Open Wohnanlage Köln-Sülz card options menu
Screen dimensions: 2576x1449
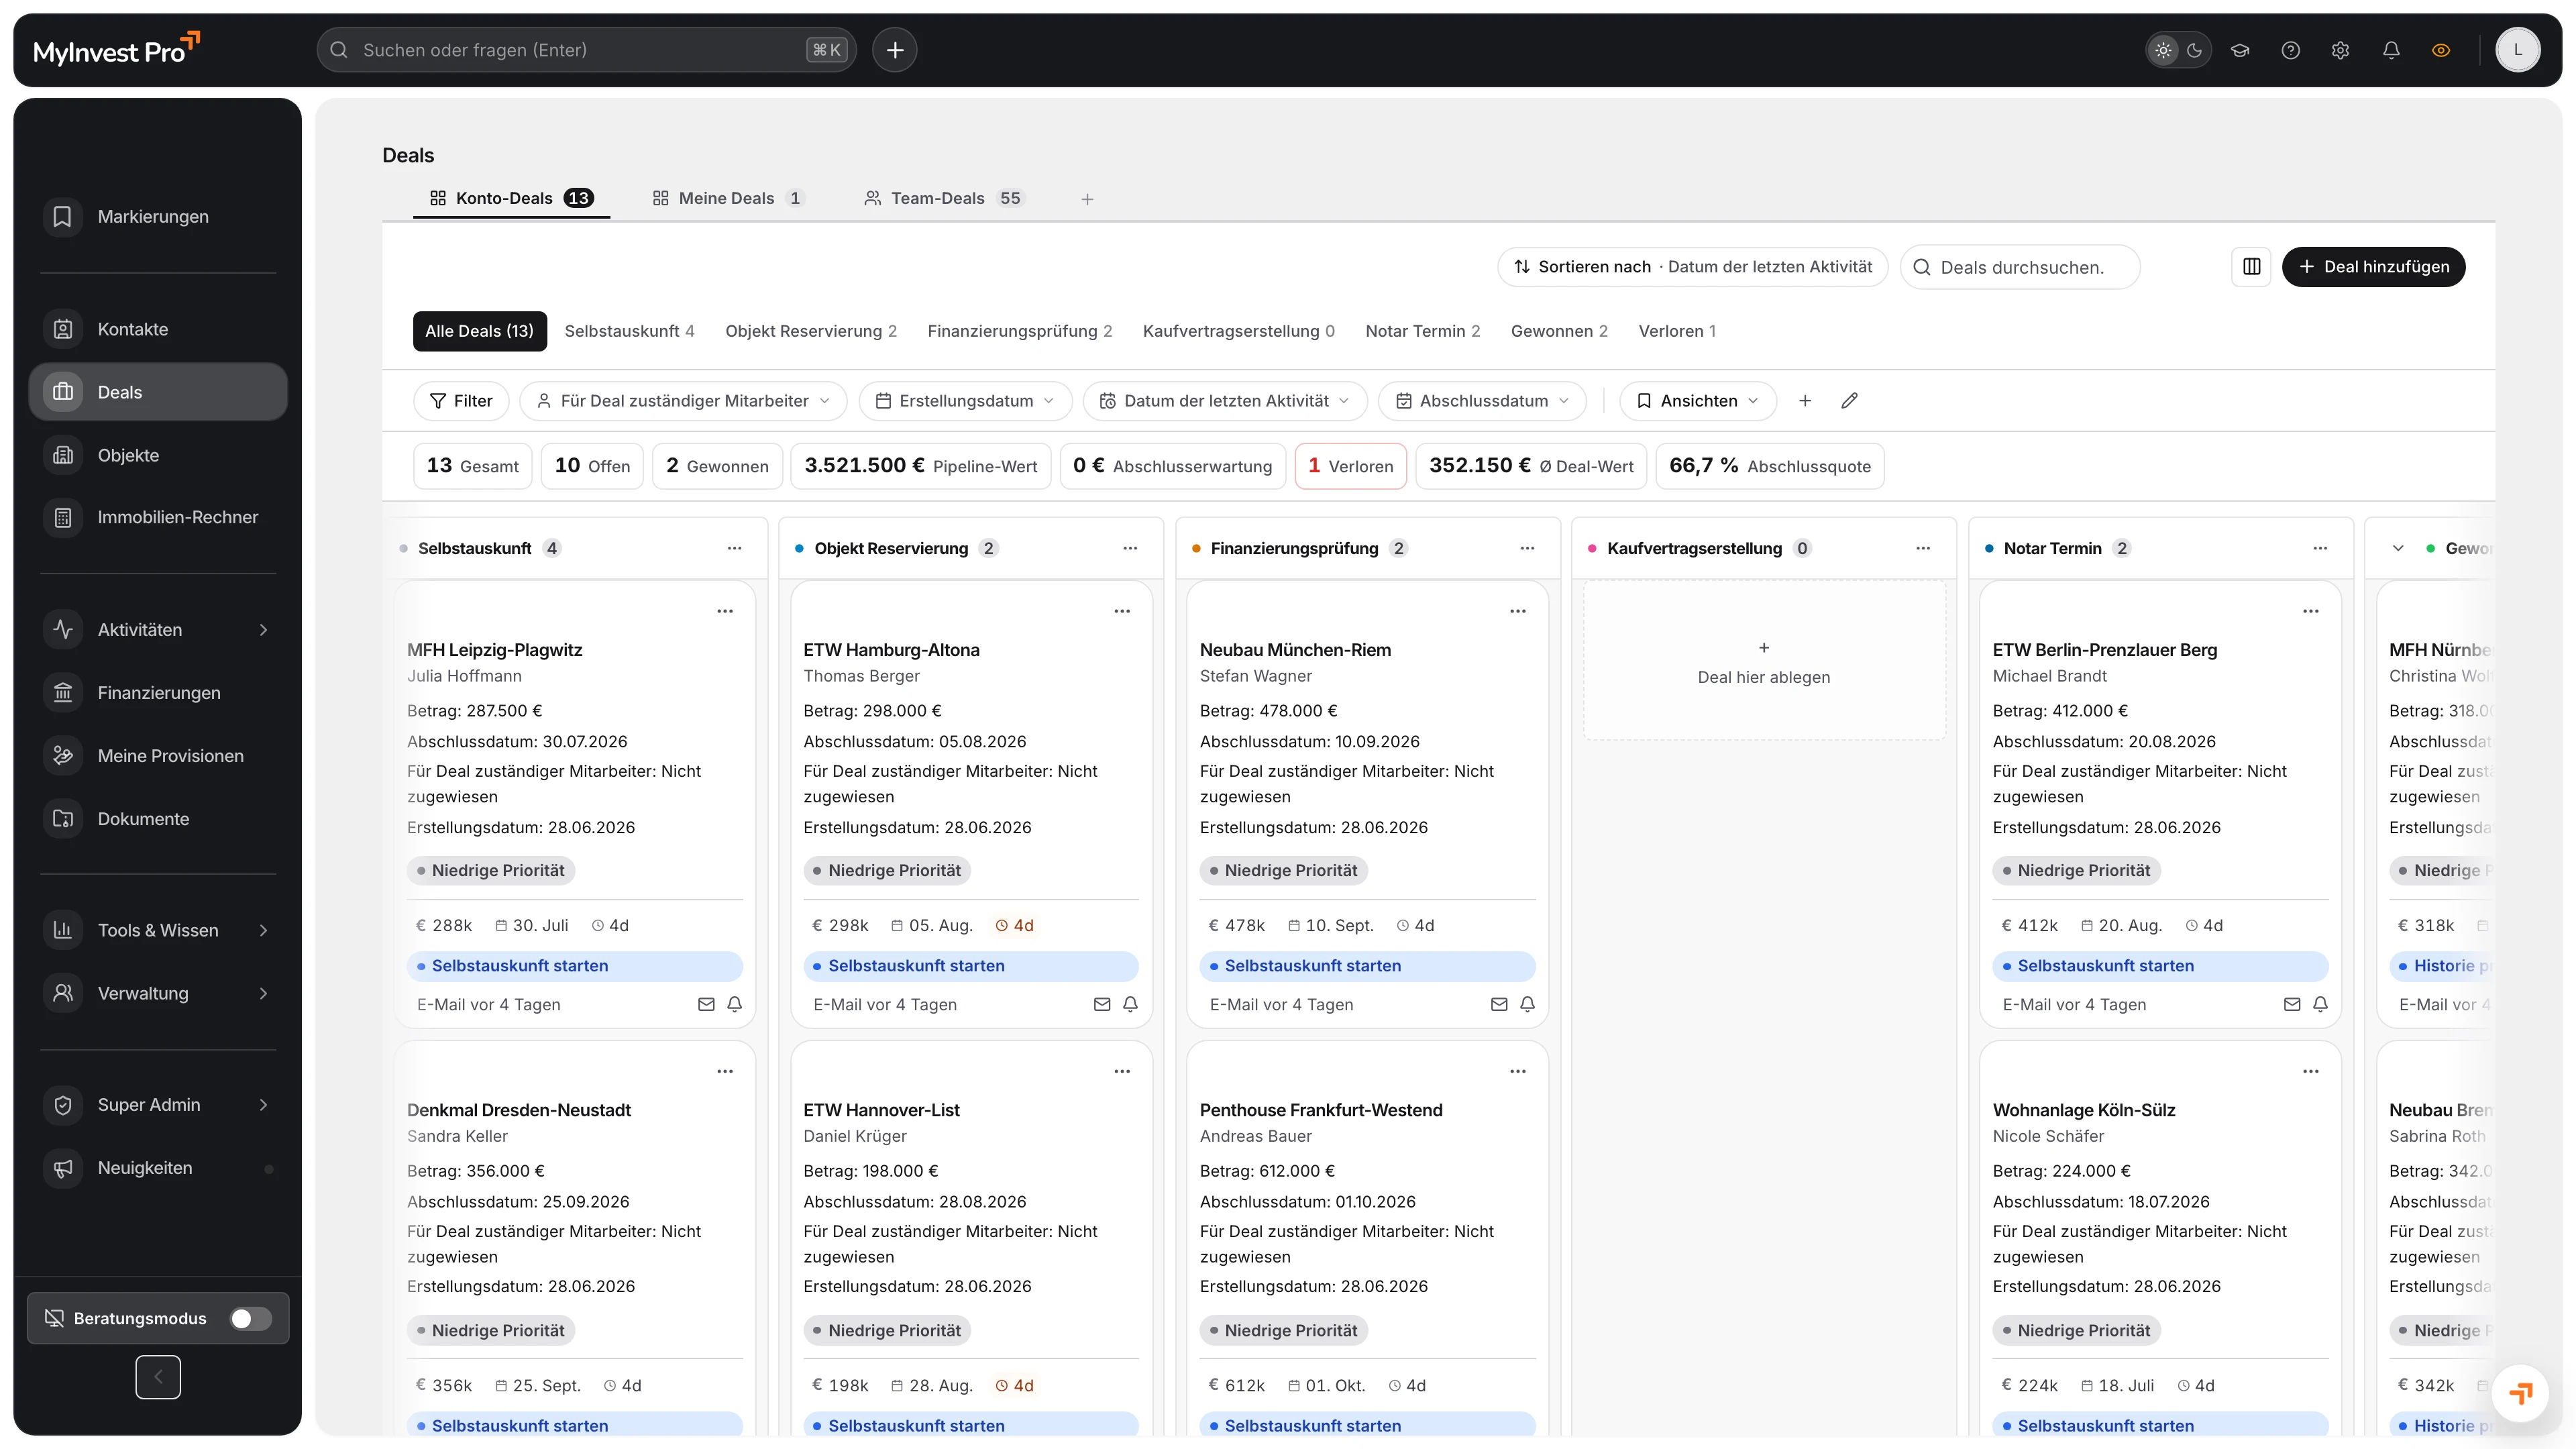click(2310, 1071)
